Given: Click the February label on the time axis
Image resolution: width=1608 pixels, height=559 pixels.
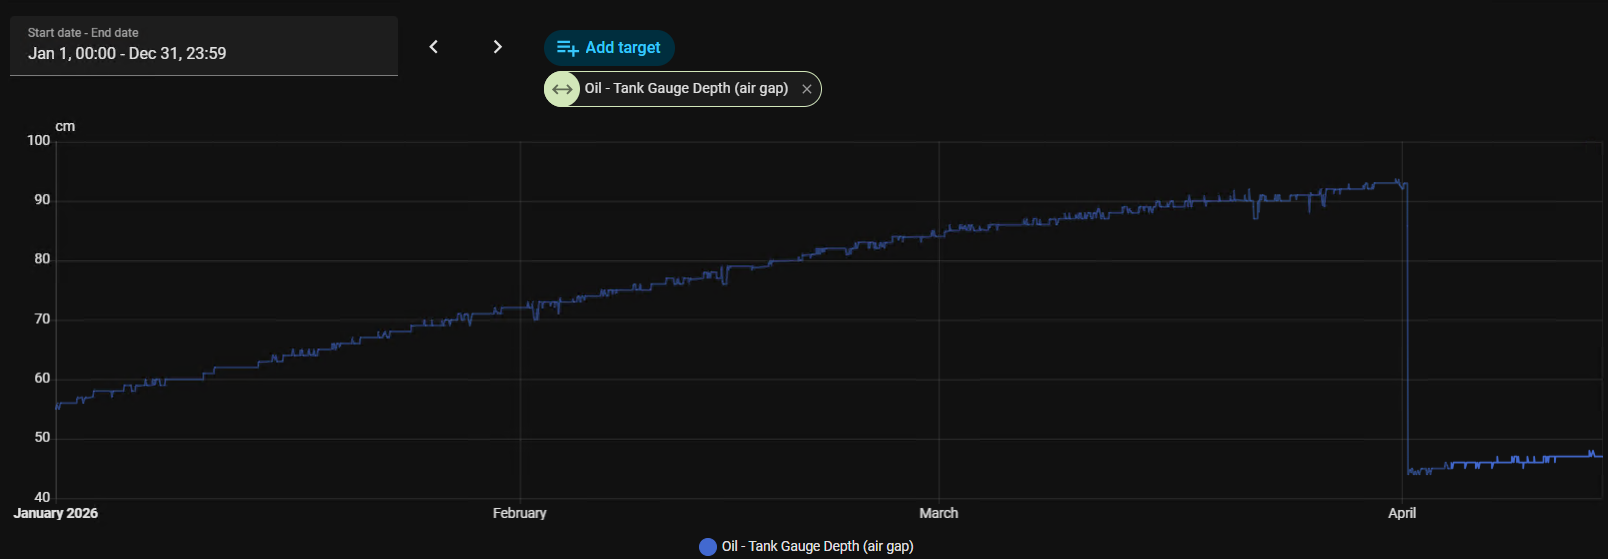Looking at the screenshot, I should tap(520, 513).
